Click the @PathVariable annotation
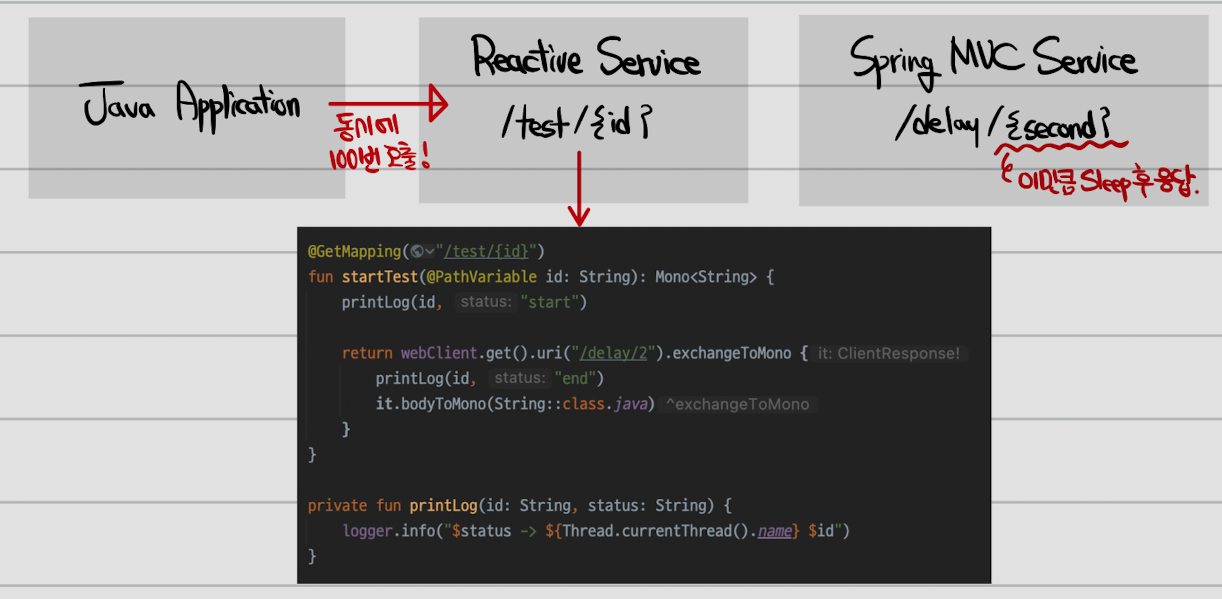The width and height of the screenshot is (1222, 599). pyautogui.click(x=482, y=277)
